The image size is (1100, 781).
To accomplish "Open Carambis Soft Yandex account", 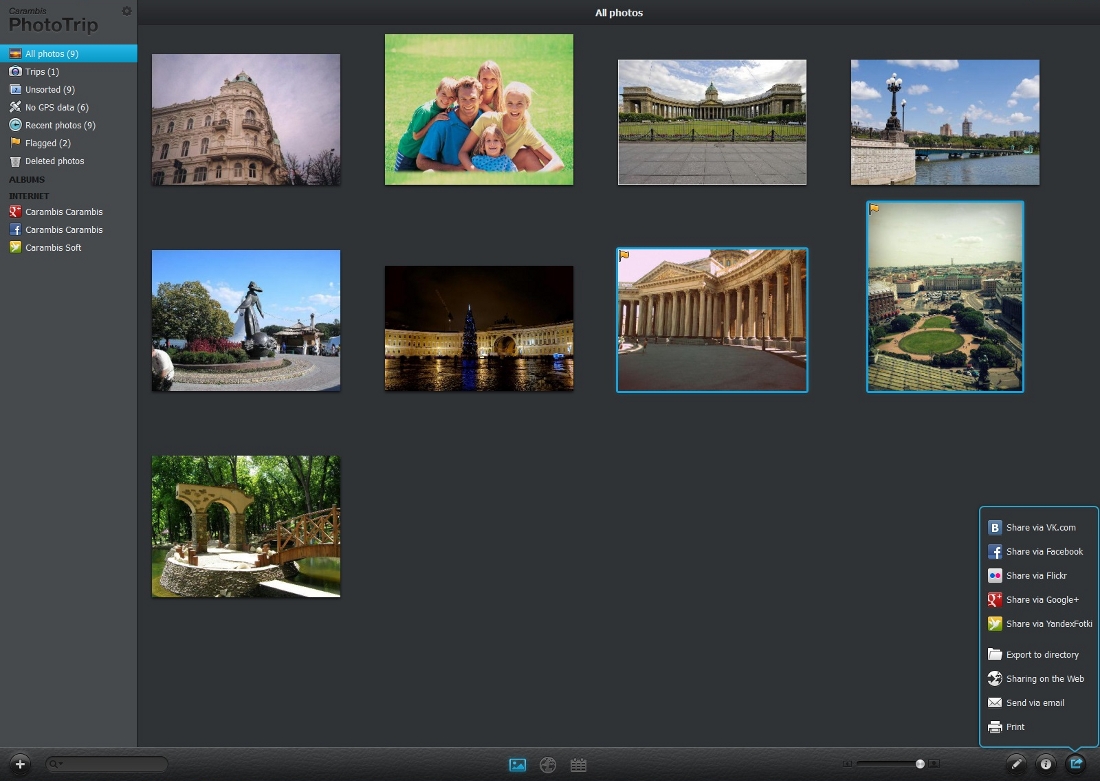I will [53, 248].
